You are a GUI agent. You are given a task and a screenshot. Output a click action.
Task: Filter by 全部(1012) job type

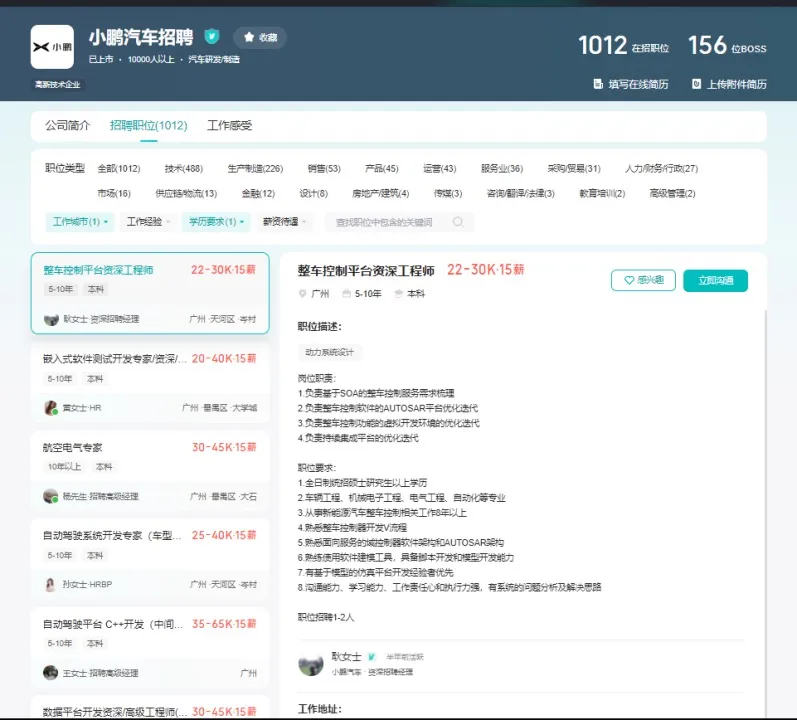pyautogui.click(x=119, y=168)
